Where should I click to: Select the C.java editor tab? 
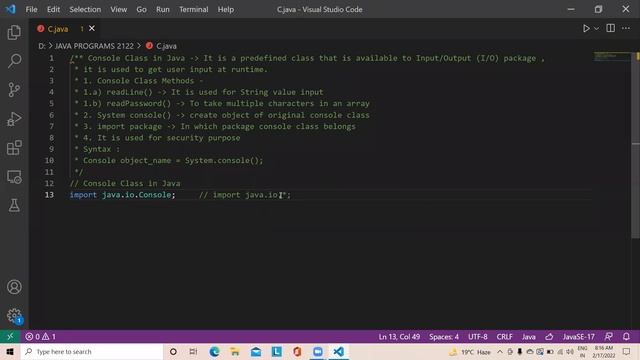click(x=65, y=29)
